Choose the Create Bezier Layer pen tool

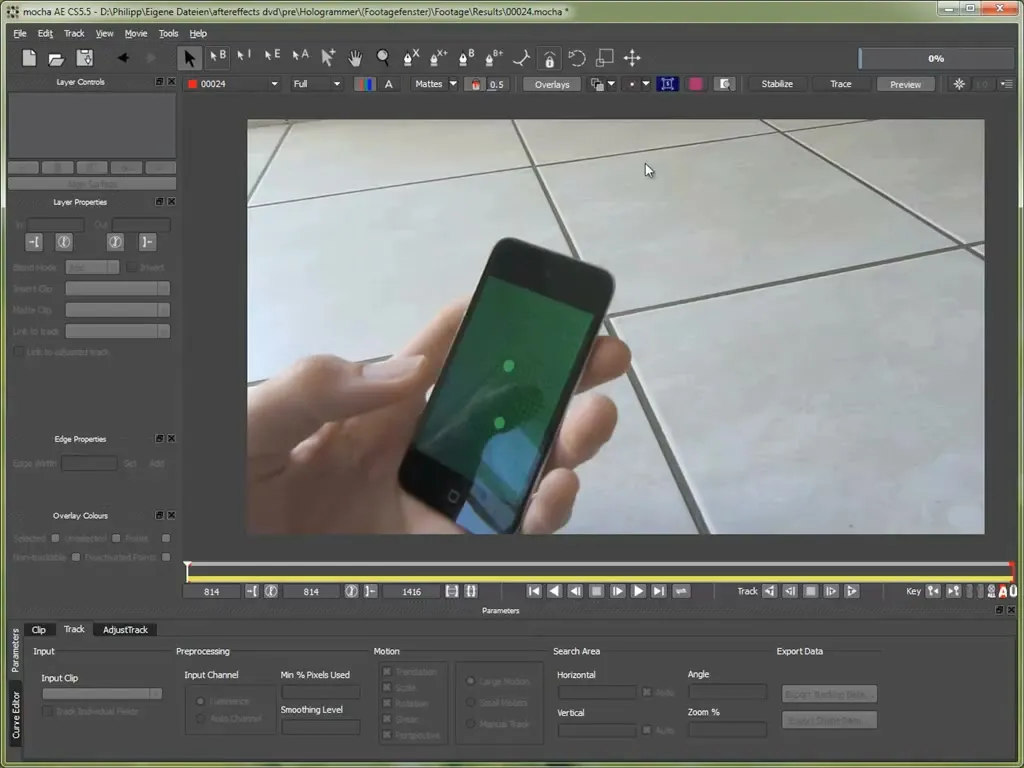[466, 58]
